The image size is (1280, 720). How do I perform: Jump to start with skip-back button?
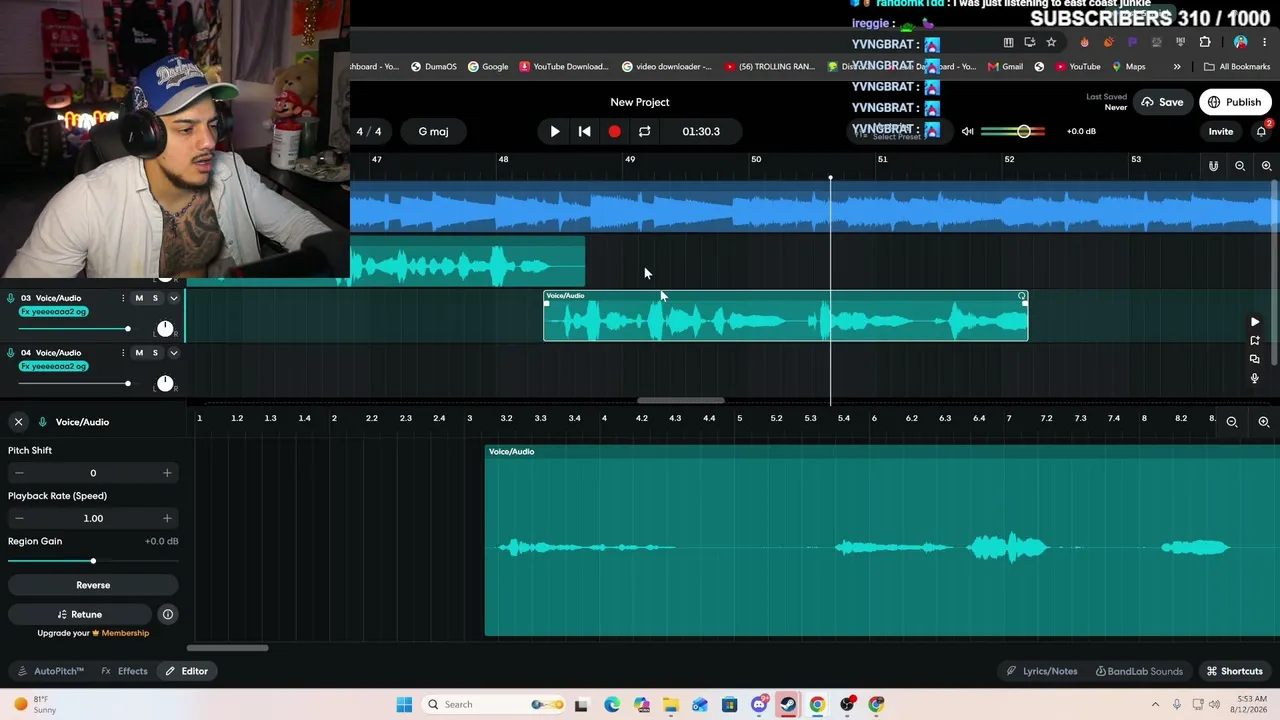click(x=585, y=131)
